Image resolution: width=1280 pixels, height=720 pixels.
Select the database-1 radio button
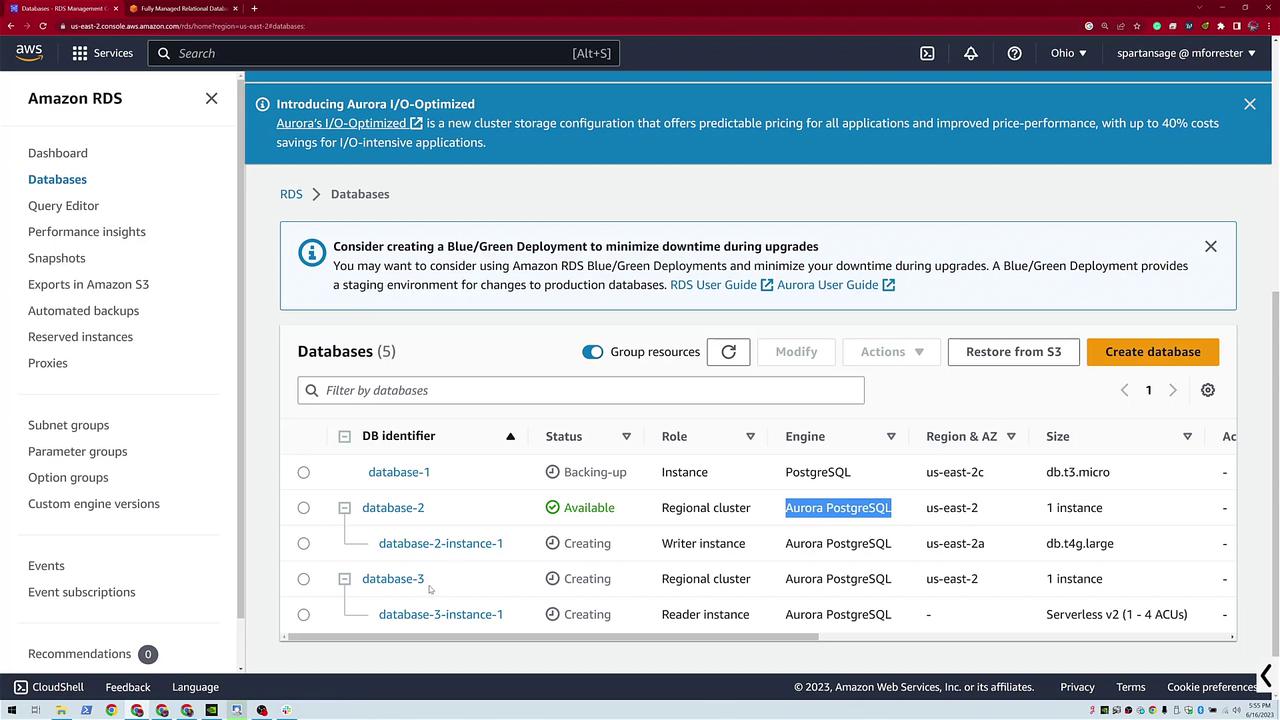coord(304,472)
